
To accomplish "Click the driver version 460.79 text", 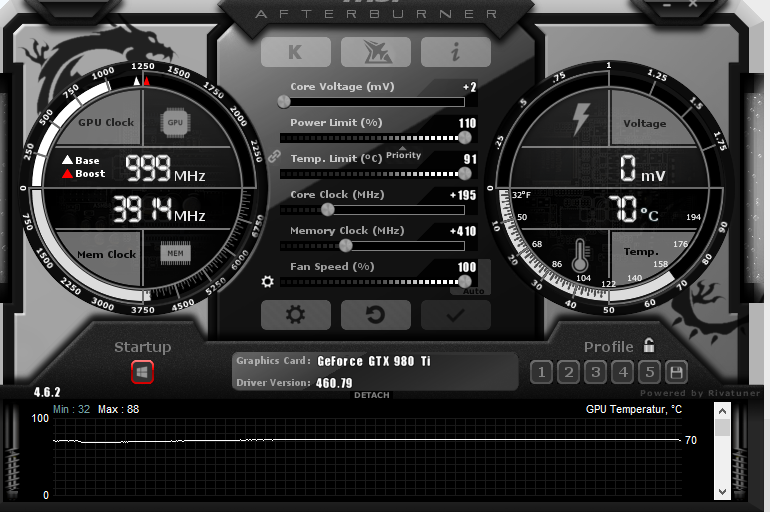I will coord(334,383).
